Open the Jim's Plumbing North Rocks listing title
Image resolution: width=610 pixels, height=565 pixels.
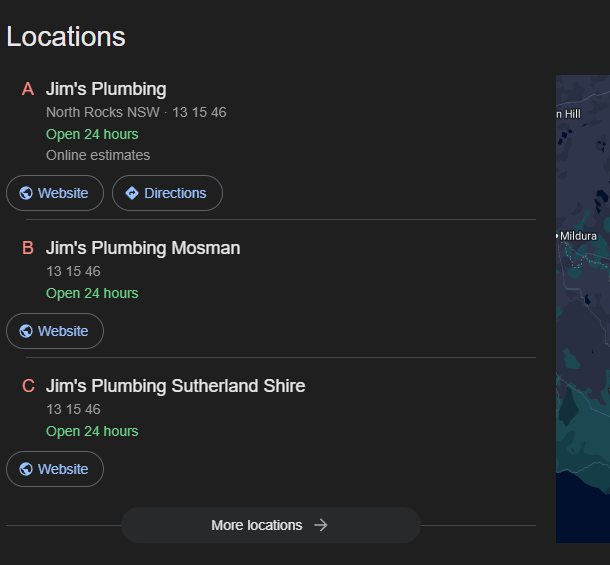point(106,89)
